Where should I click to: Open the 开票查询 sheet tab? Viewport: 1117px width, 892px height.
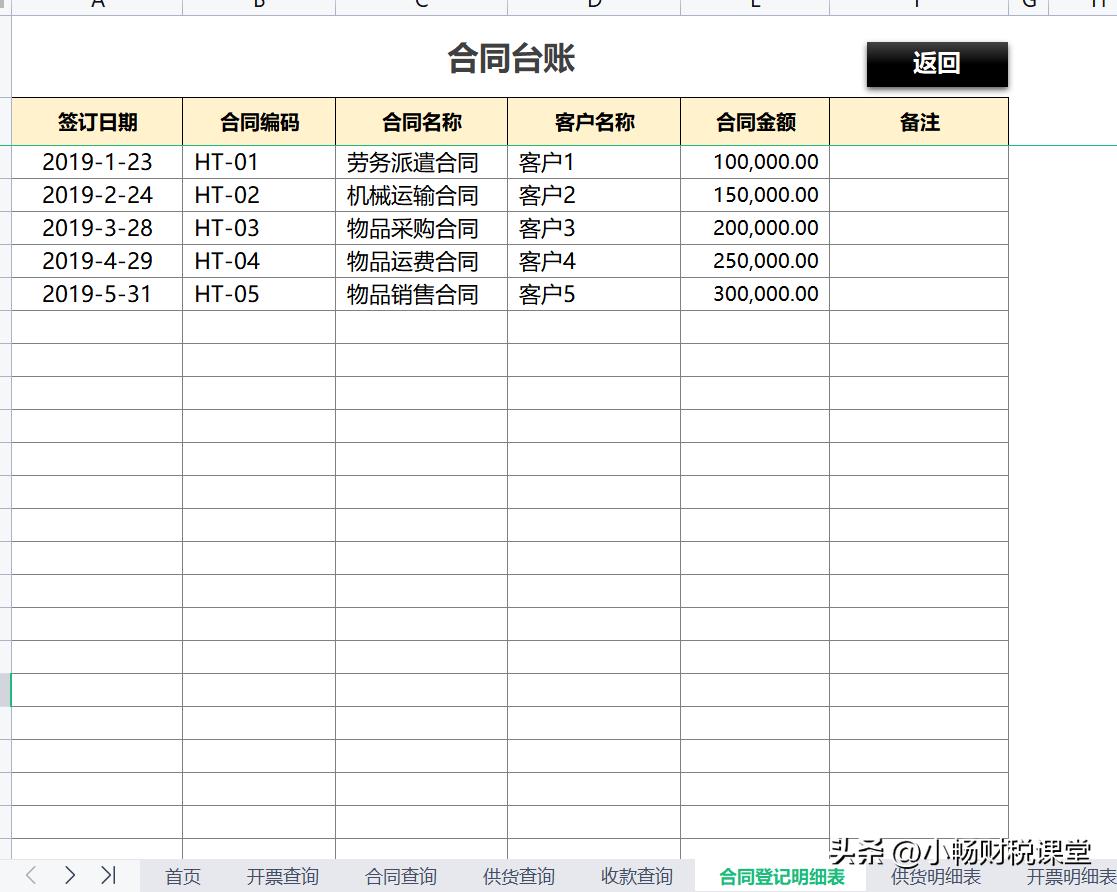(x=282, y=875)
